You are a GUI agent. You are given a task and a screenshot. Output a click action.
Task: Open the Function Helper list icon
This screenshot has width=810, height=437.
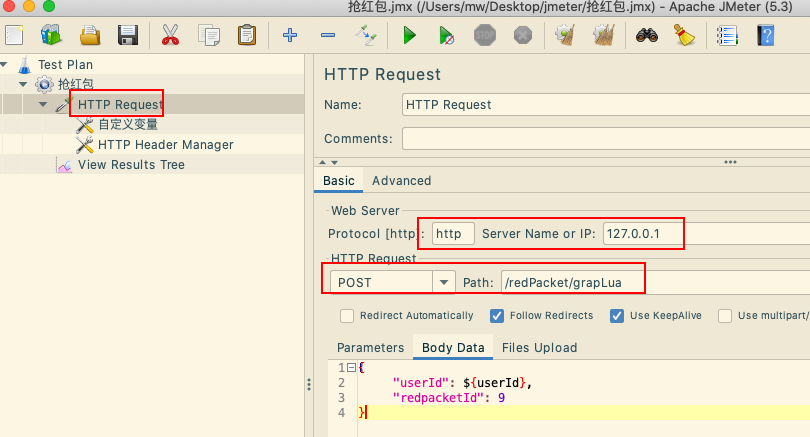coord(728,36)
